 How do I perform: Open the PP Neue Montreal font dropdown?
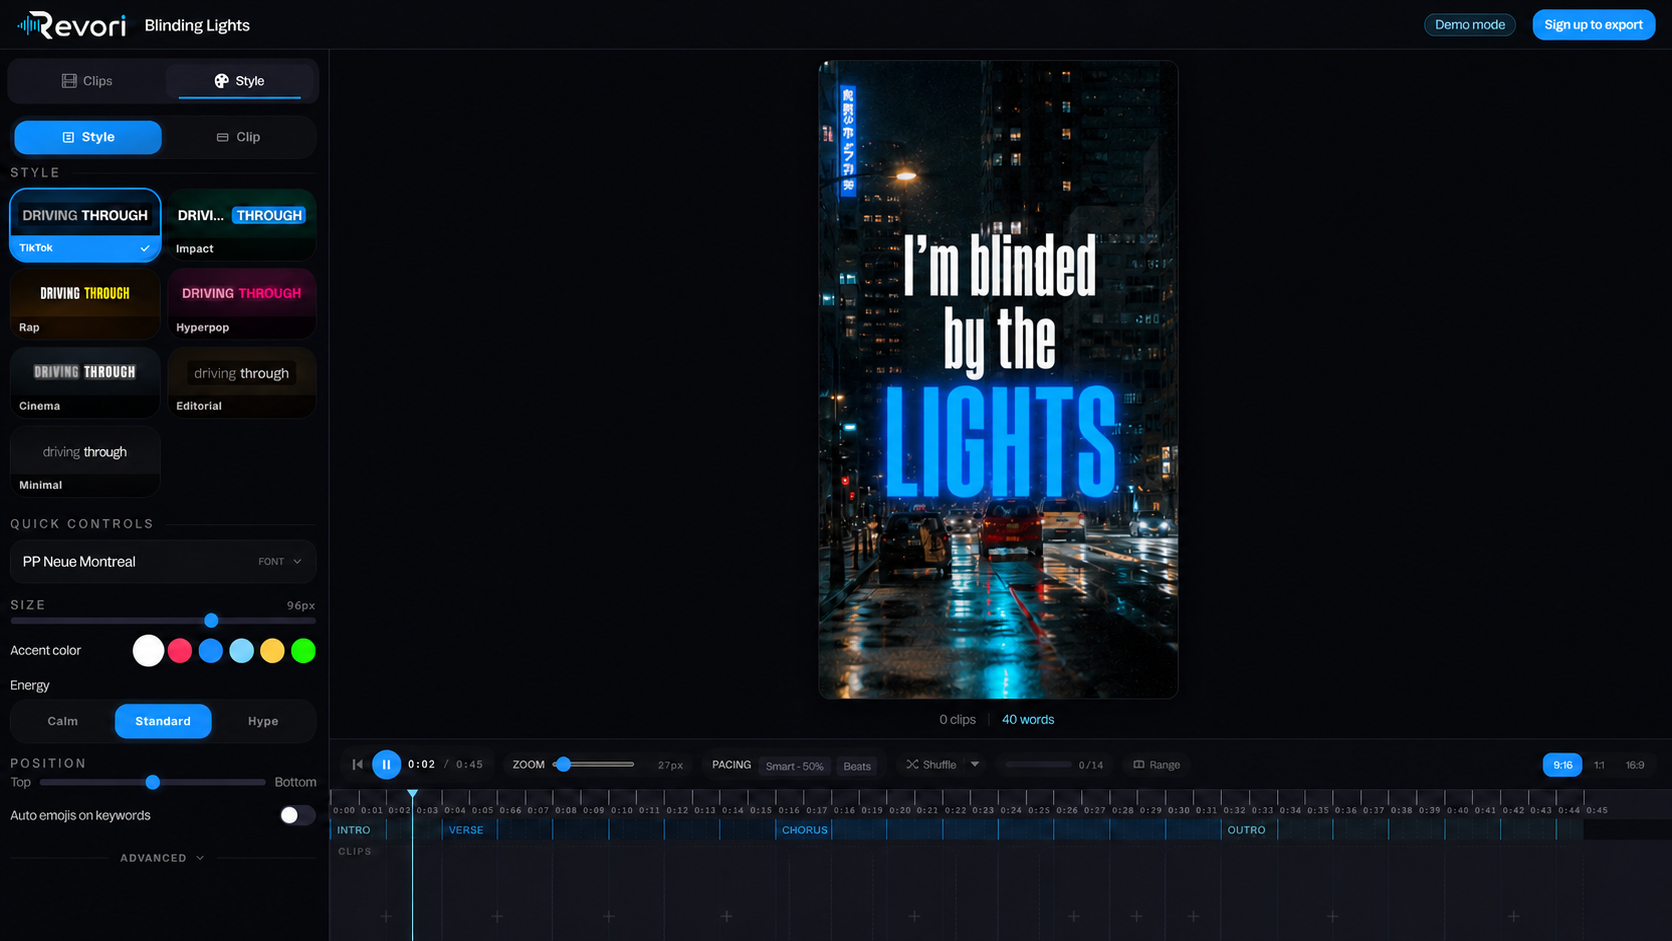point(163,562)
